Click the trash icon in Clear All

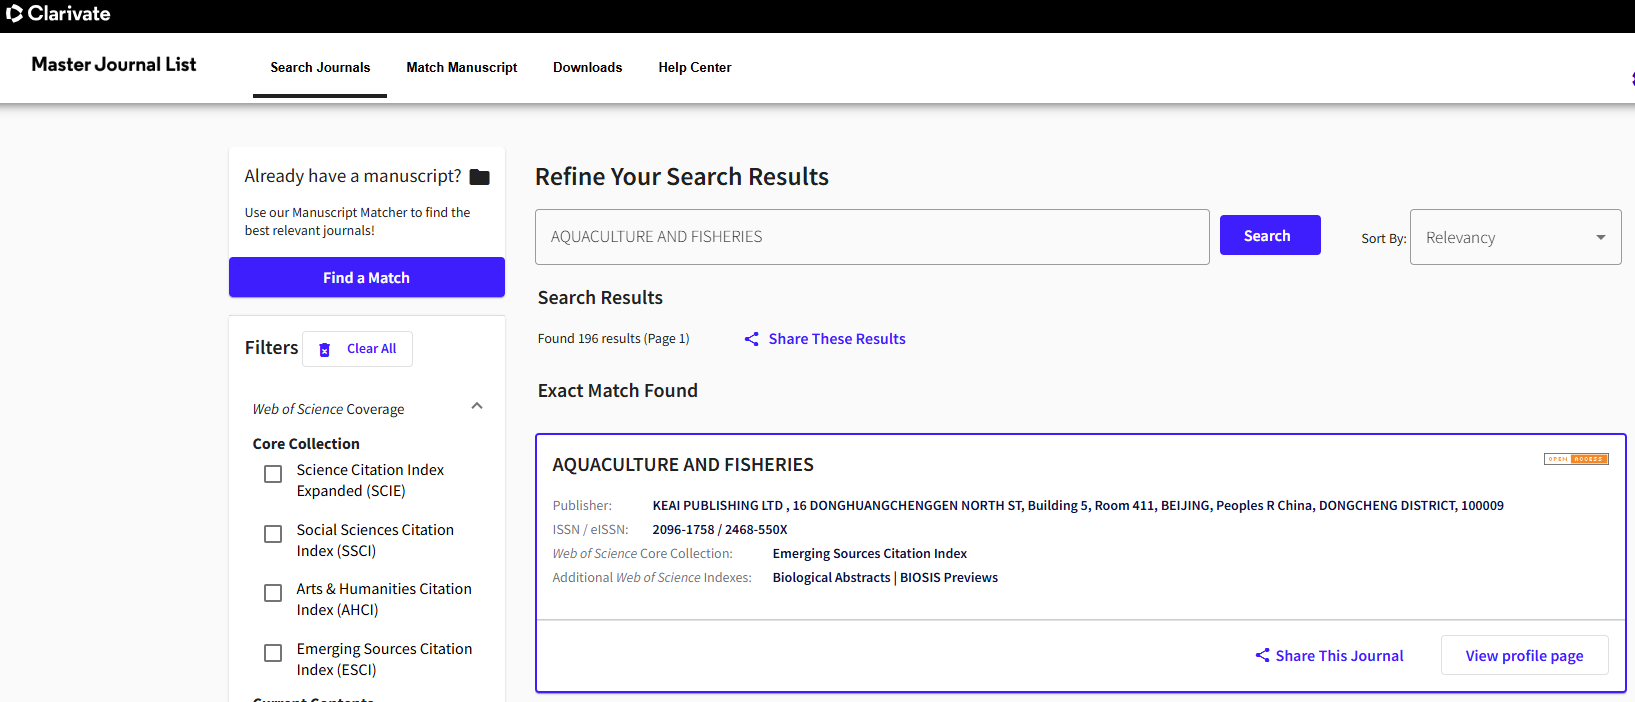click(x=324, y=350)
